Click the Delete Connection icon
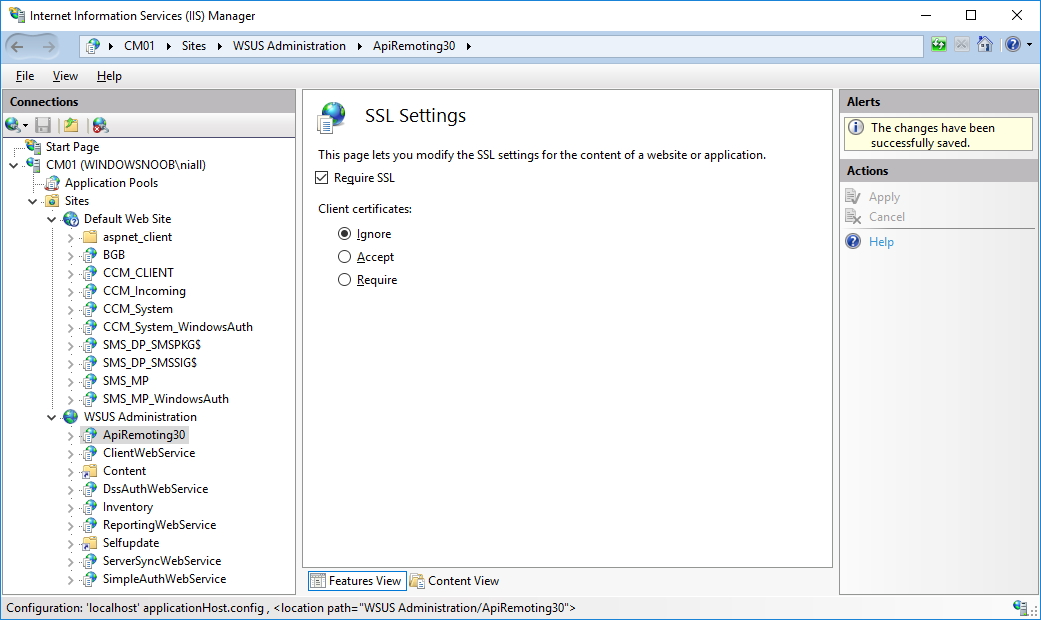The image size is (1041, 620). (x=100, y=125)
